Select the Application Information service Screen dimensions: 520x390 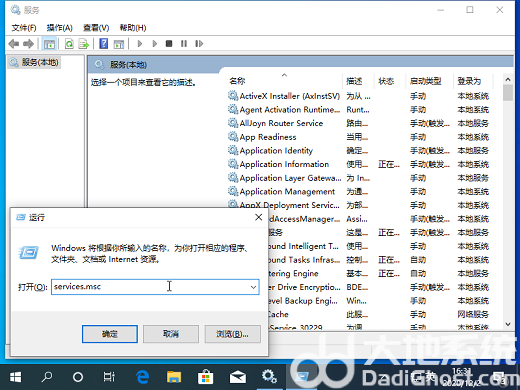(x=360, y=164)
